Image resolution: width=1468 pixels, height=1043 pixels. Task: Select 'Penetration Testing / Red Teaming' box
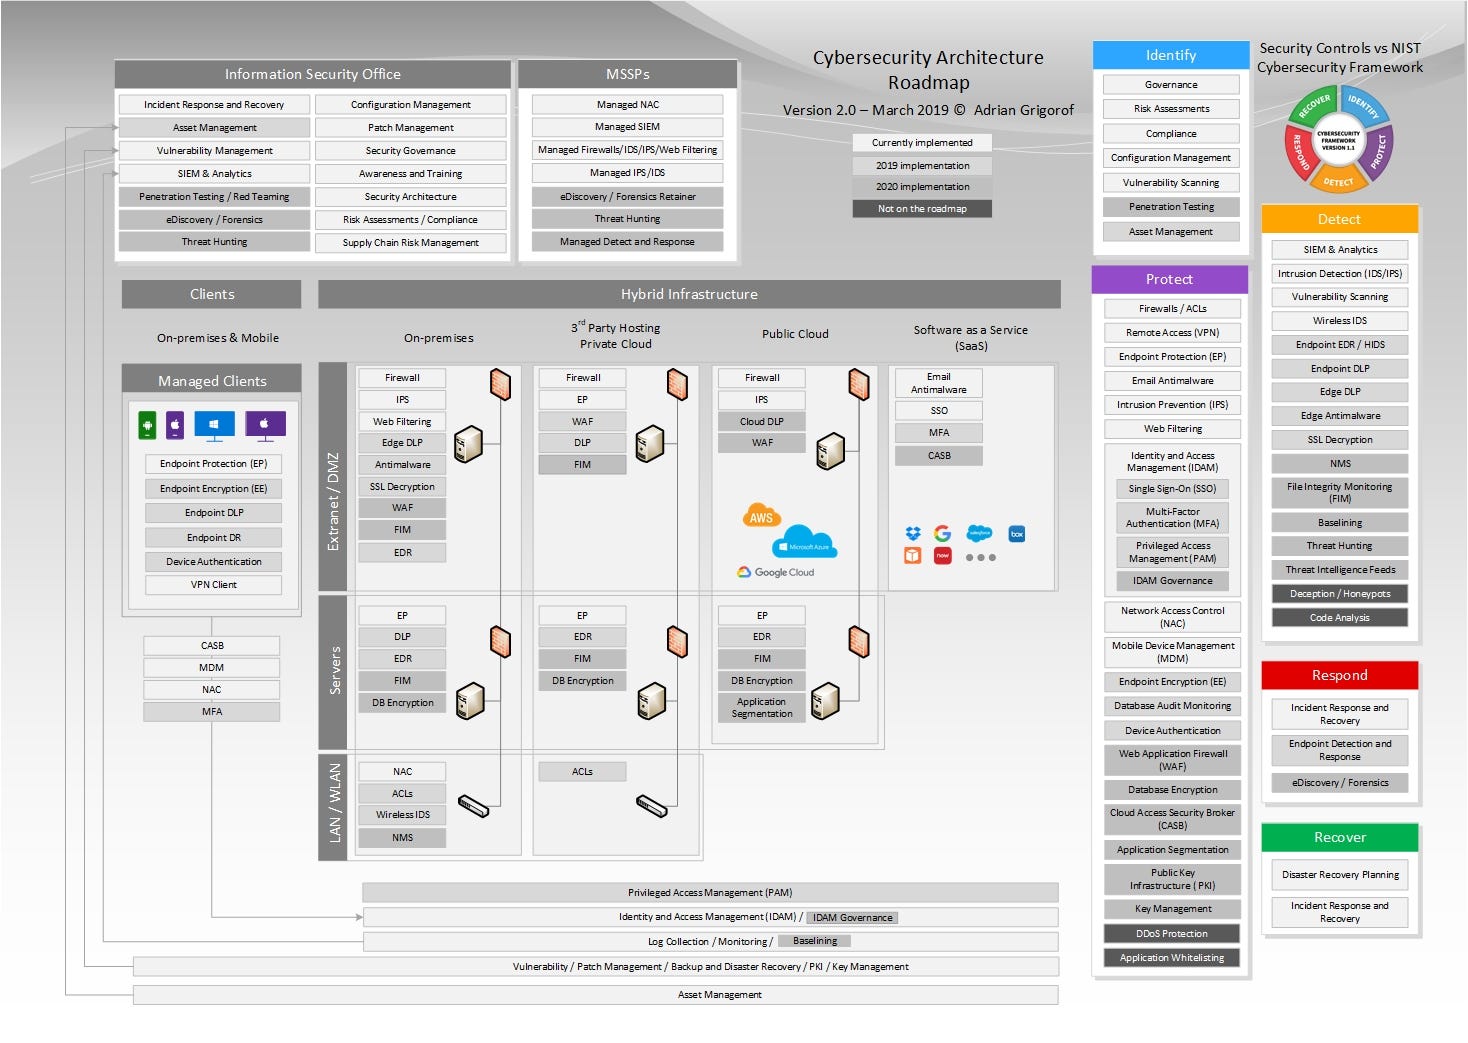[x=214, y=197]
